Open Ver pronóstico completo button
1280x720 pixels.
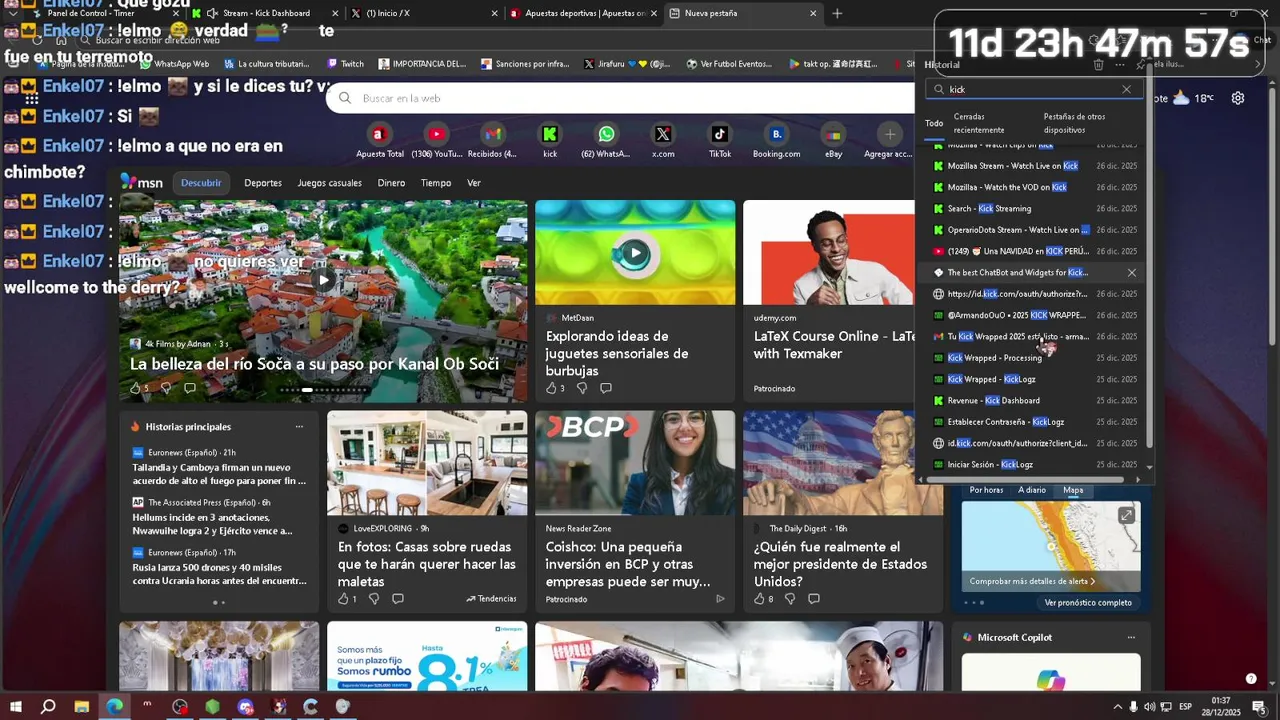[x=1088, y=603]
